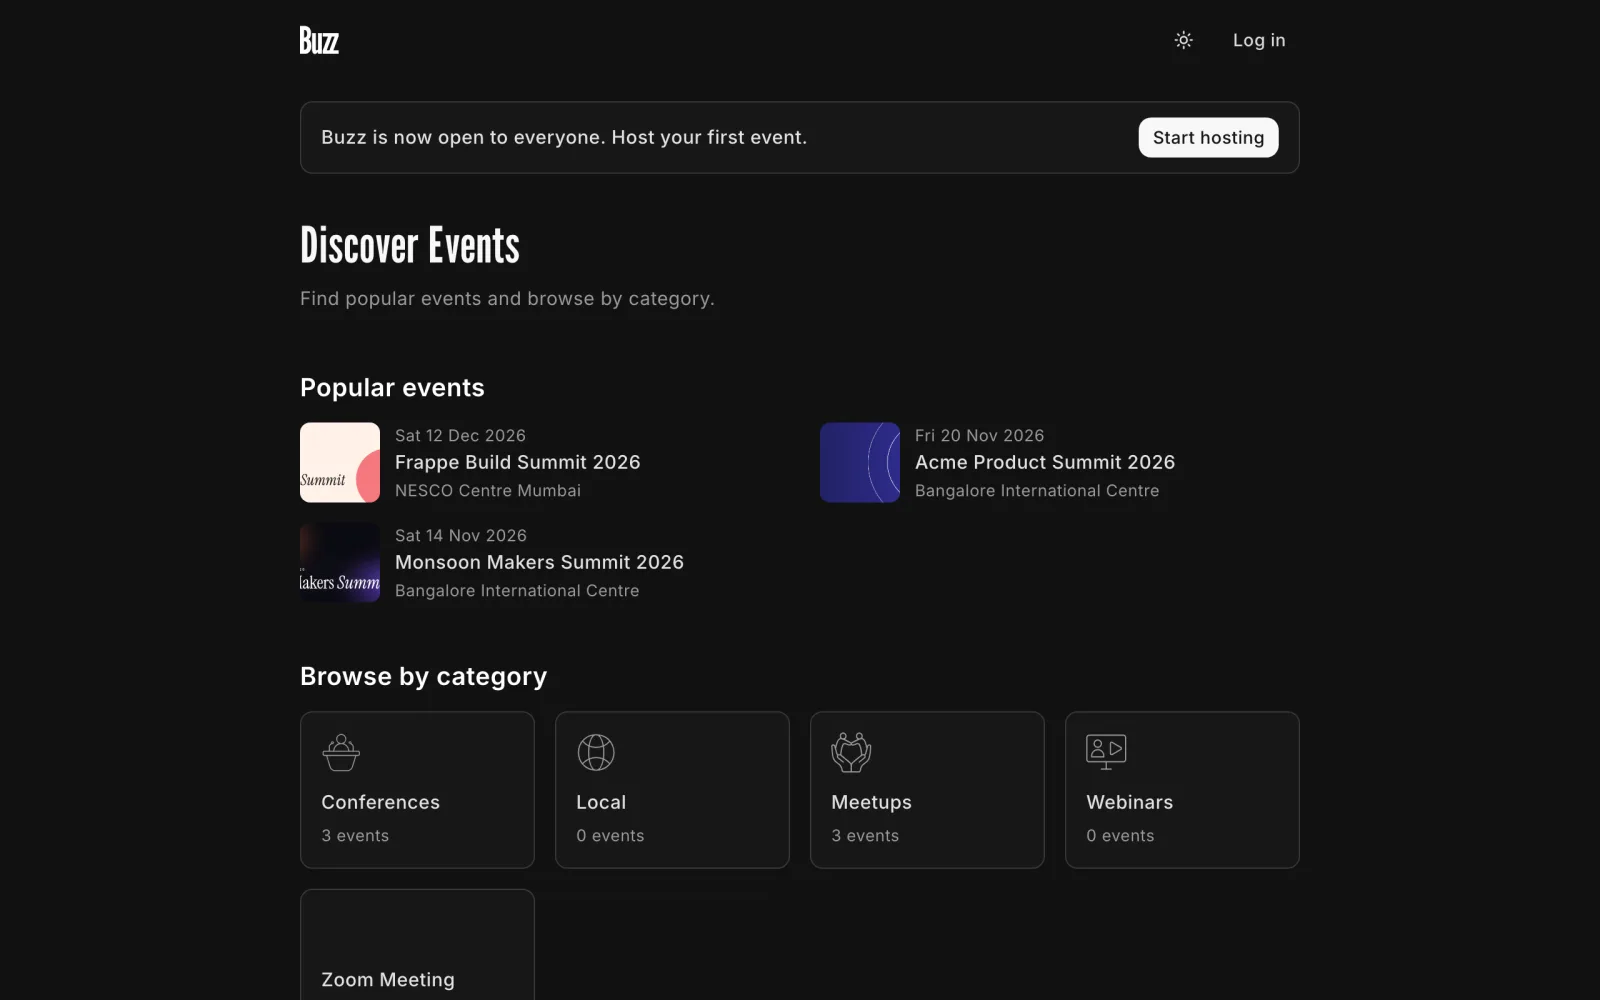
Task: Click the Frappe Build Summit 2026 title
Action: pos(517,462)
